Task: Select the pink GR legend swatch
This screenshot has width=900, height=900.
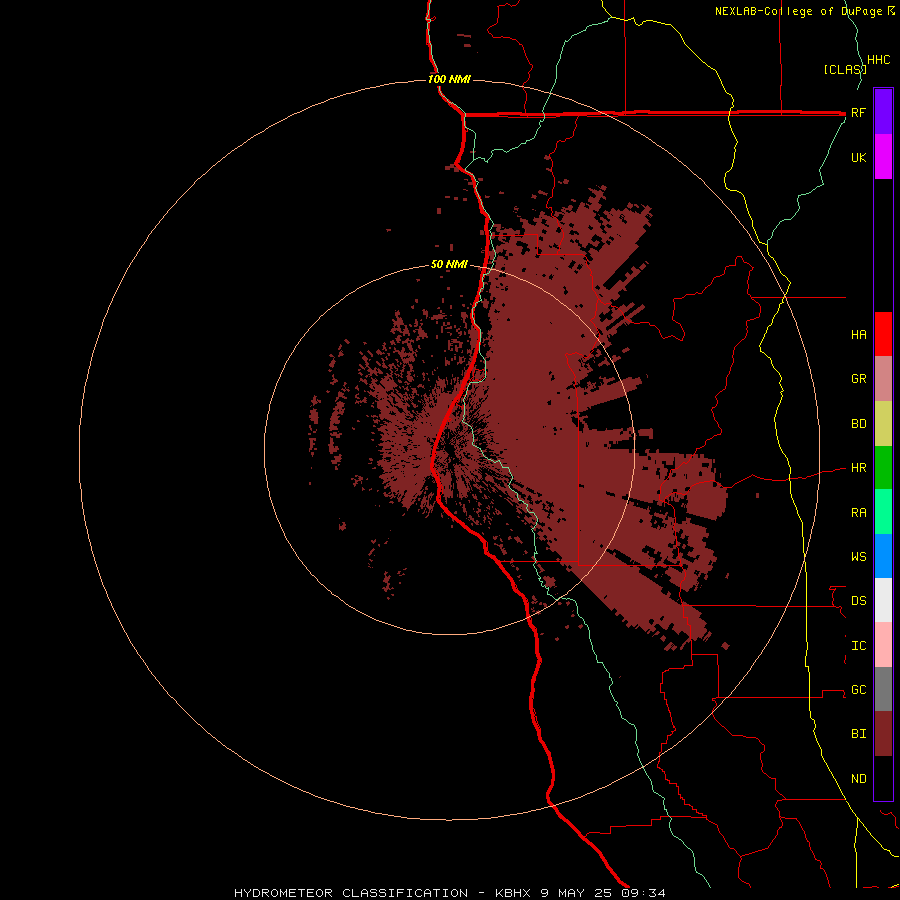Action: [883, 379]
